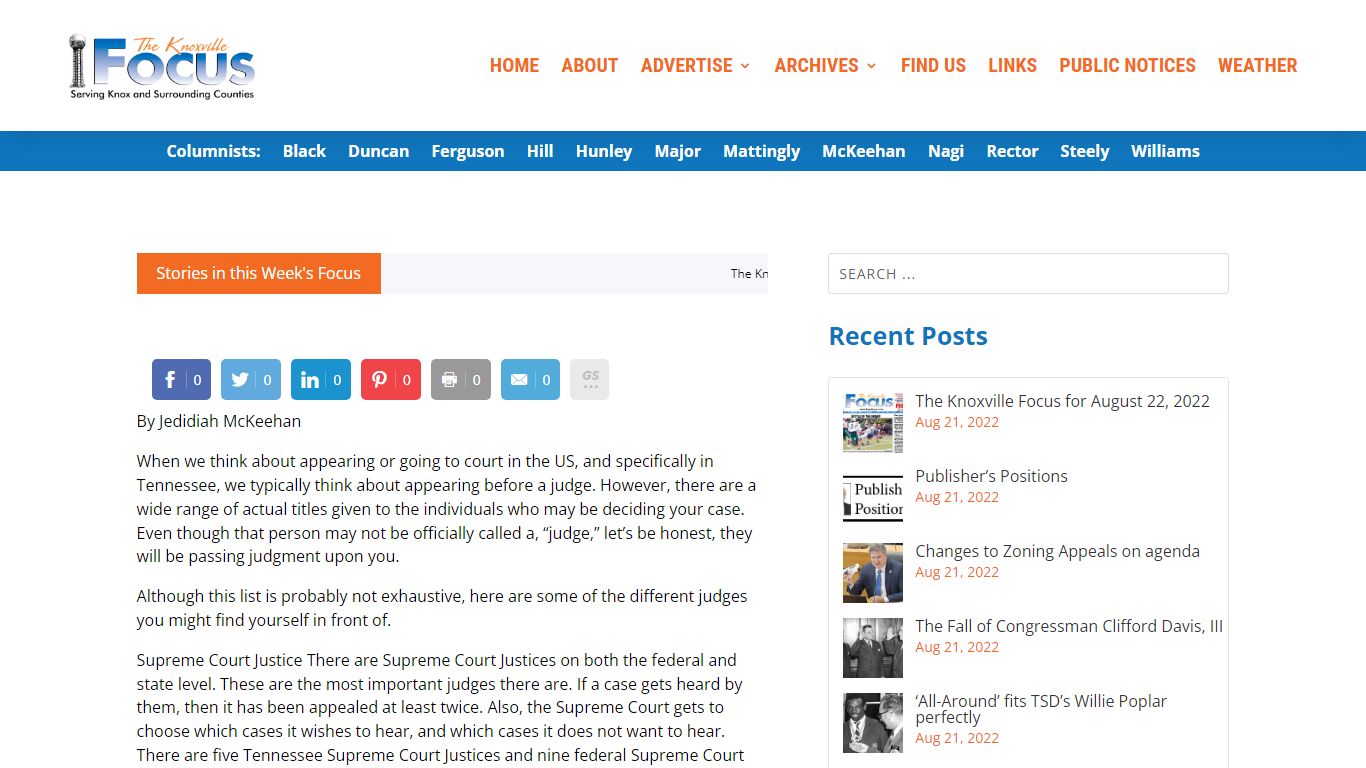Viewport: 1366px width, 768px height.
Task: Focus the Search input field
Action: [x=1028, y=273]
